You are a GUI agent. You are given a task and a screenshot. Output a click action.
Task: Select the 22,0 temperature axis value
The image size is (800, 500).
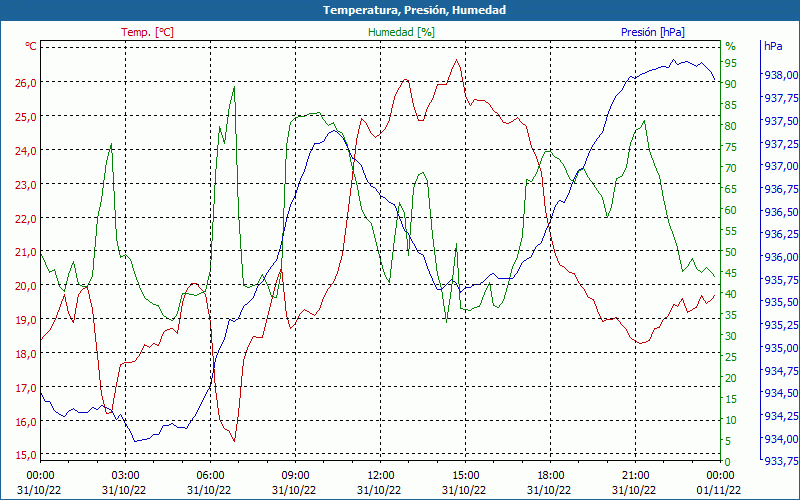click(27, 218)
